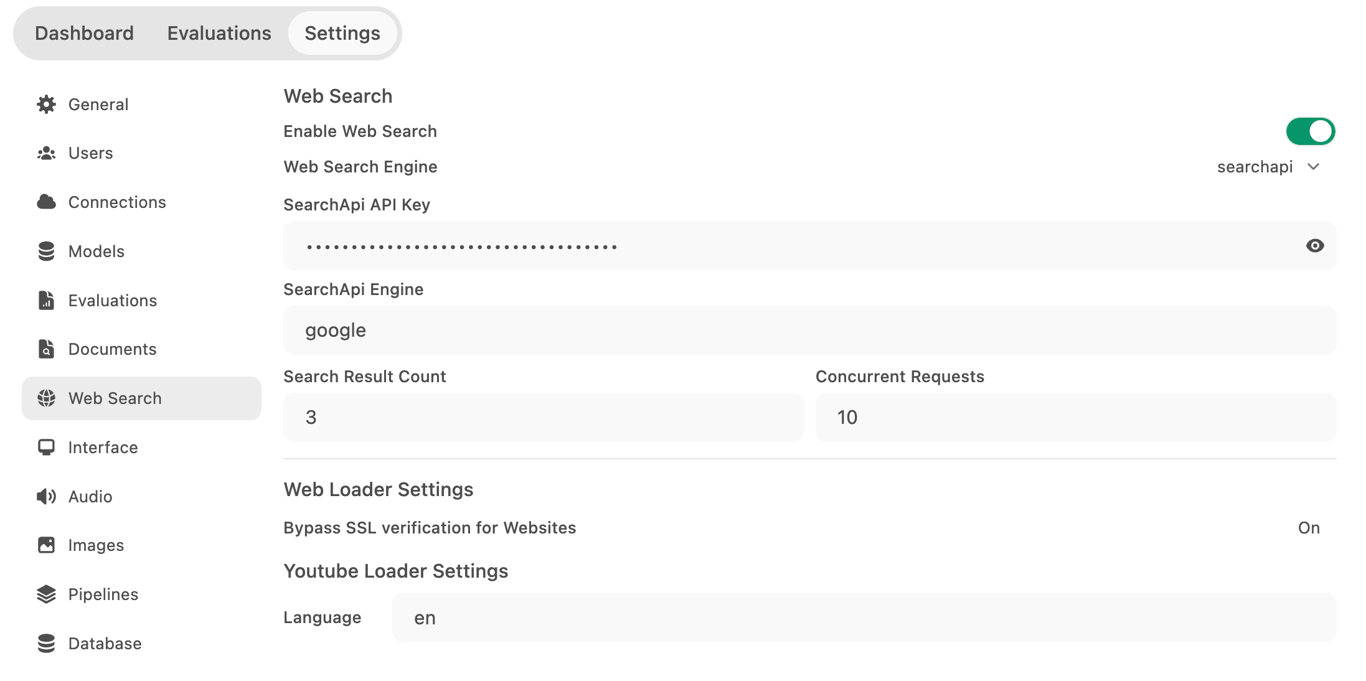1366x681 pixels.
Task: Click the Users sidebar icon
Action: click(x=46, y=153)
